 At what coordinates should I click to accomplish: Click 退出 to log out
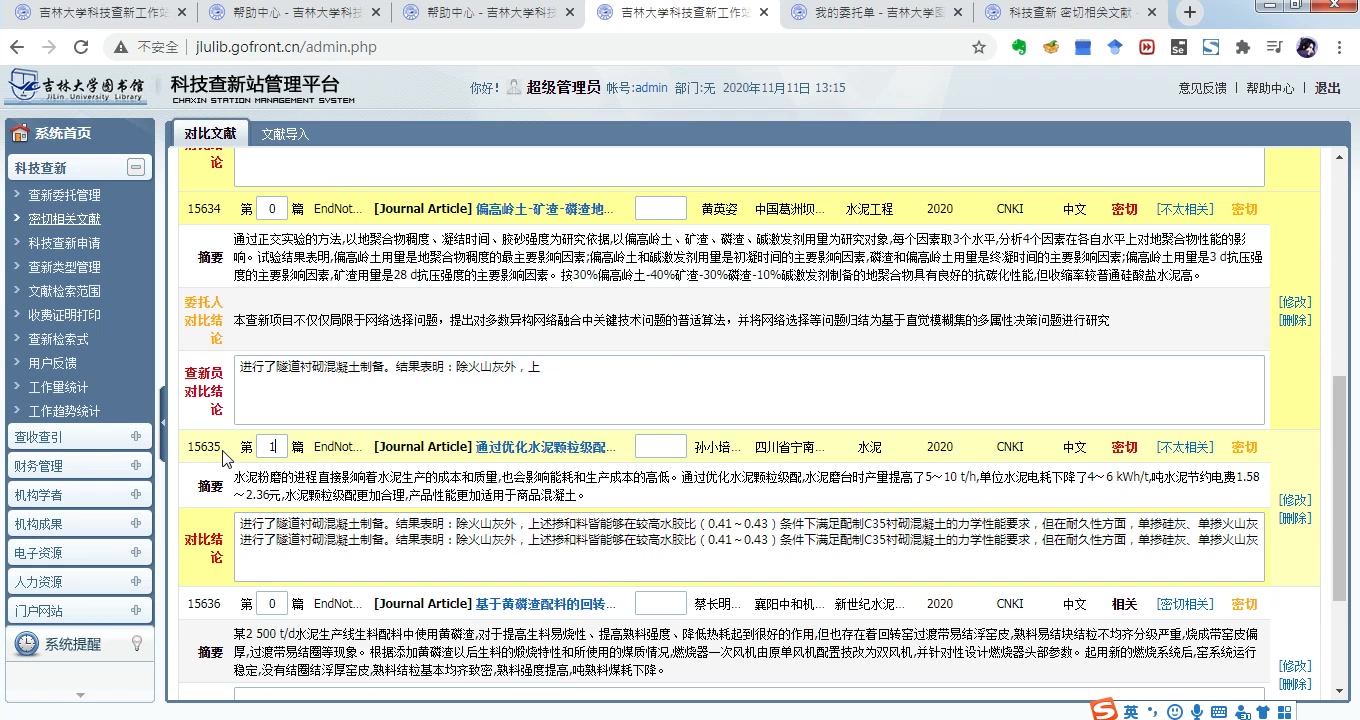pyautogui.click(x=1328, y=88)
